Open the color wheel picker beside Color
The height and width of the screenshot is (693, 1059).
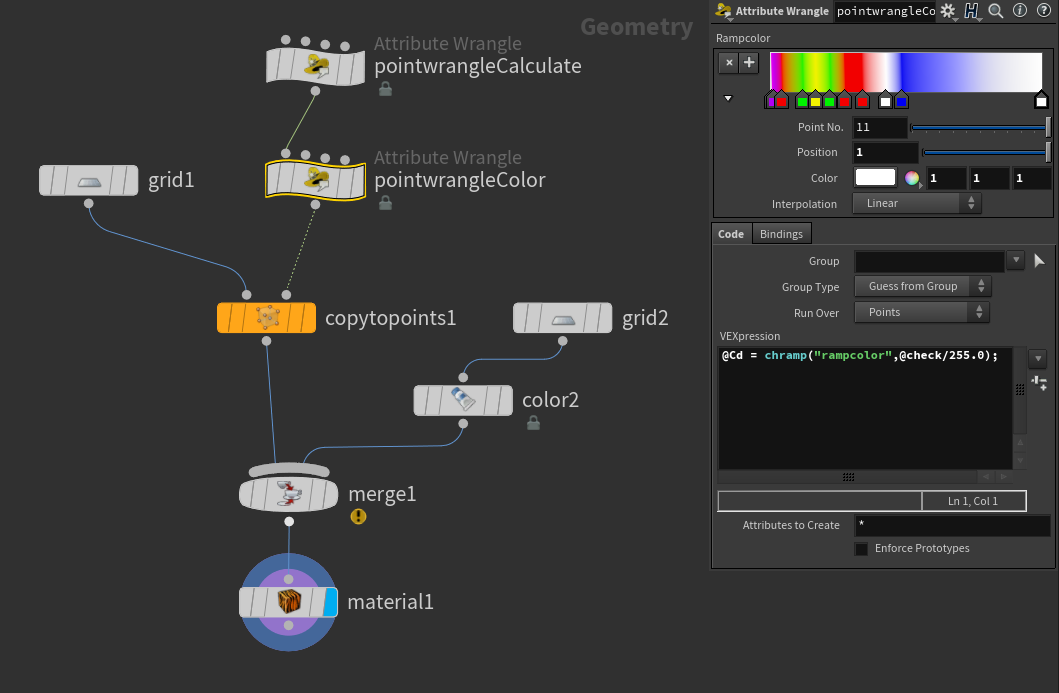pyautogui.click(x=912, y=179)
